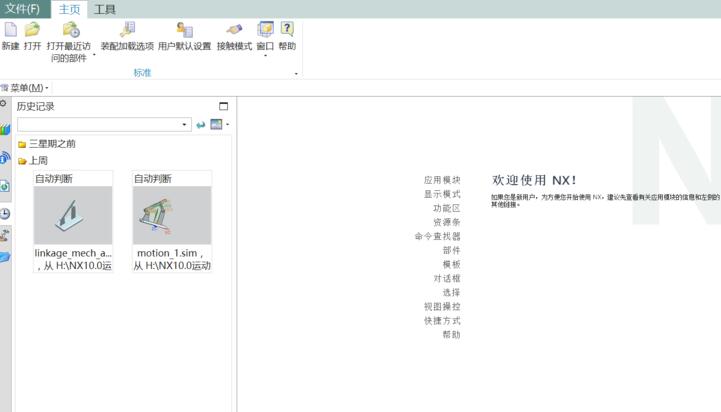Click the Command Finder (命令查找器) link
Image resolution: width=721 pixels, height=412 pixels.
click(x=437, y=236)
